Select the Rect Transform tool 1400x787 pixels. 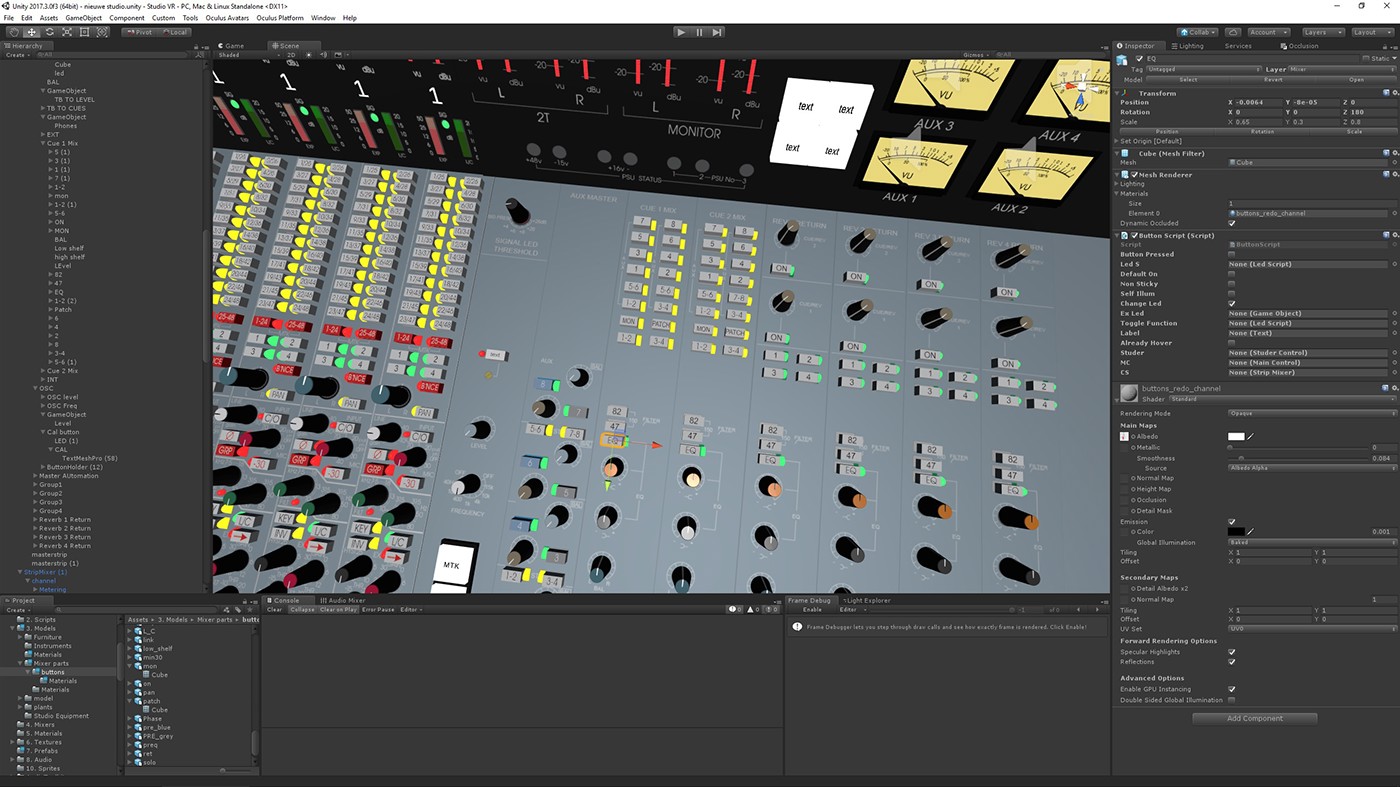[x=84, y=32]
